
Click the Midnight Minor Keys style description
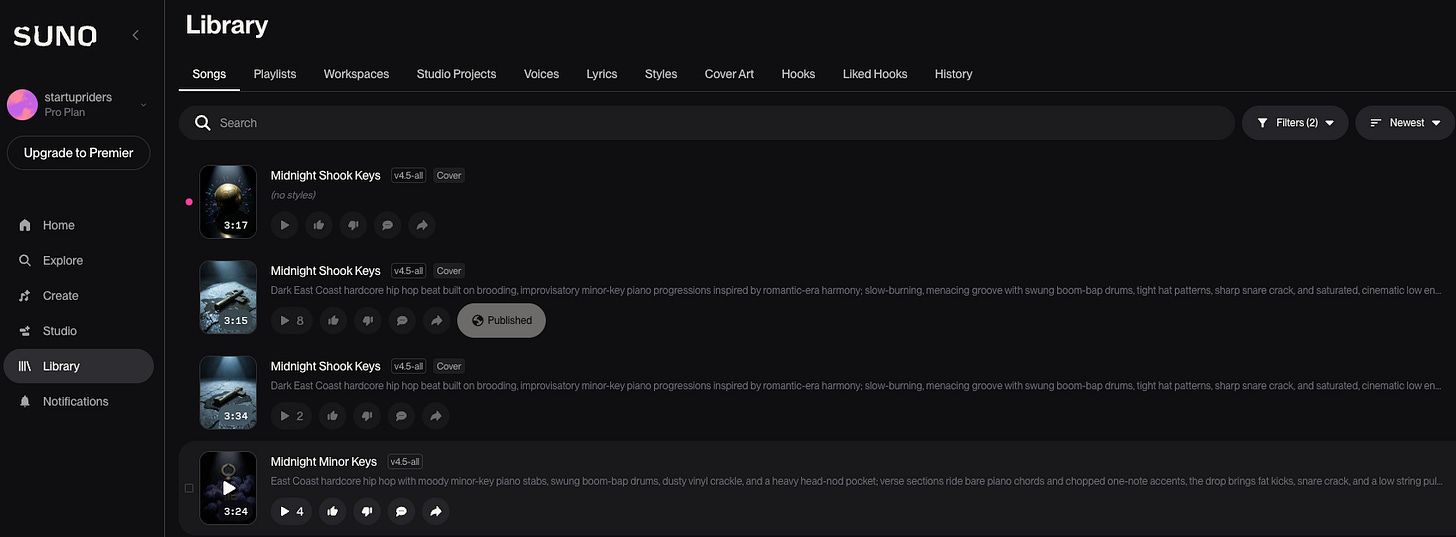pyautogui.click(x=856, y=482)
